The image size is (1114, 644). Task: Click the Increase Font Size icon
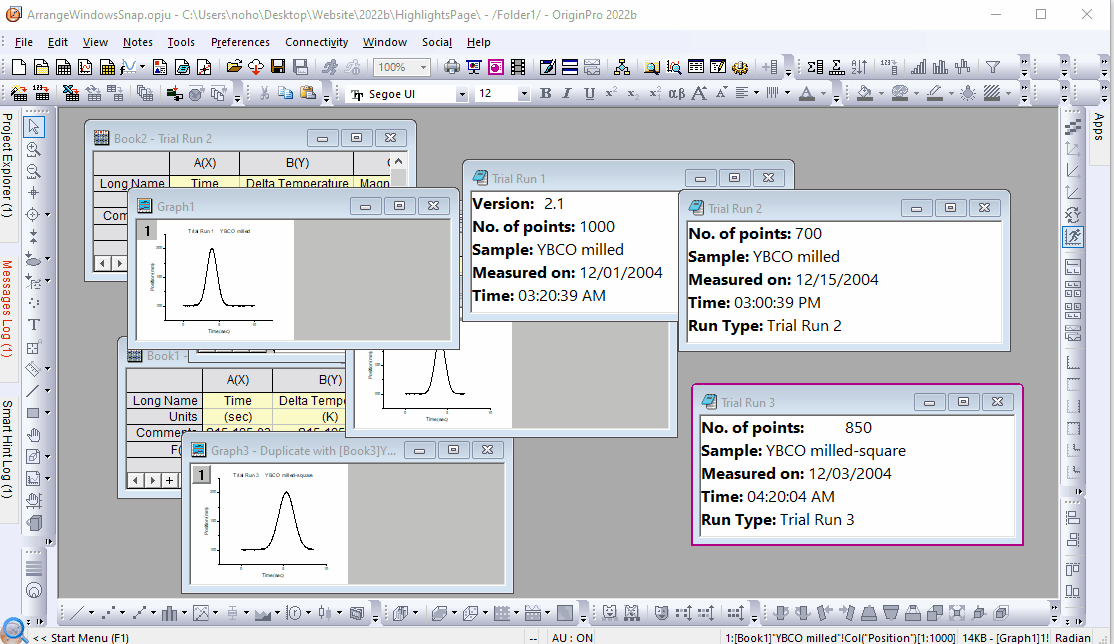699,93
